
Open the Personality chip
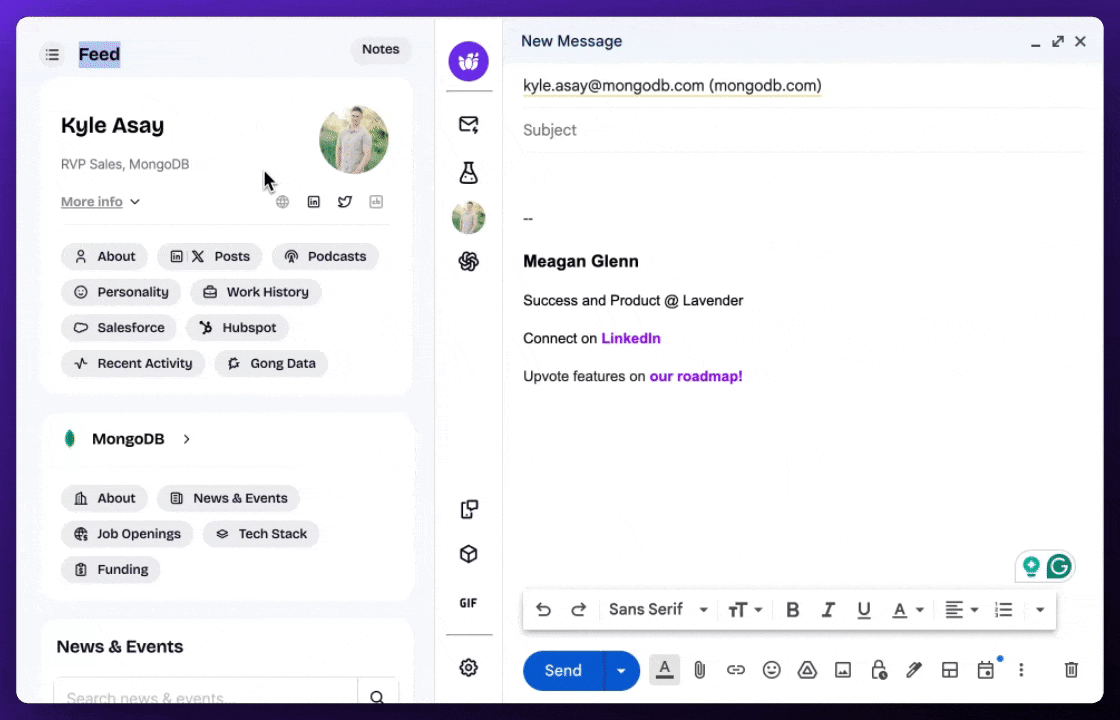pyautogui.click(x=121, y=292)
